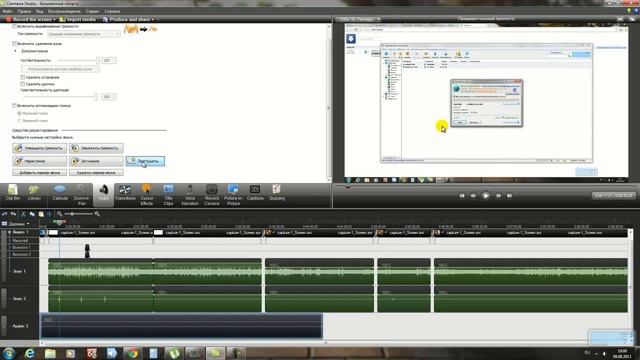Expand the Video 1 track

(x=9, y=232)
